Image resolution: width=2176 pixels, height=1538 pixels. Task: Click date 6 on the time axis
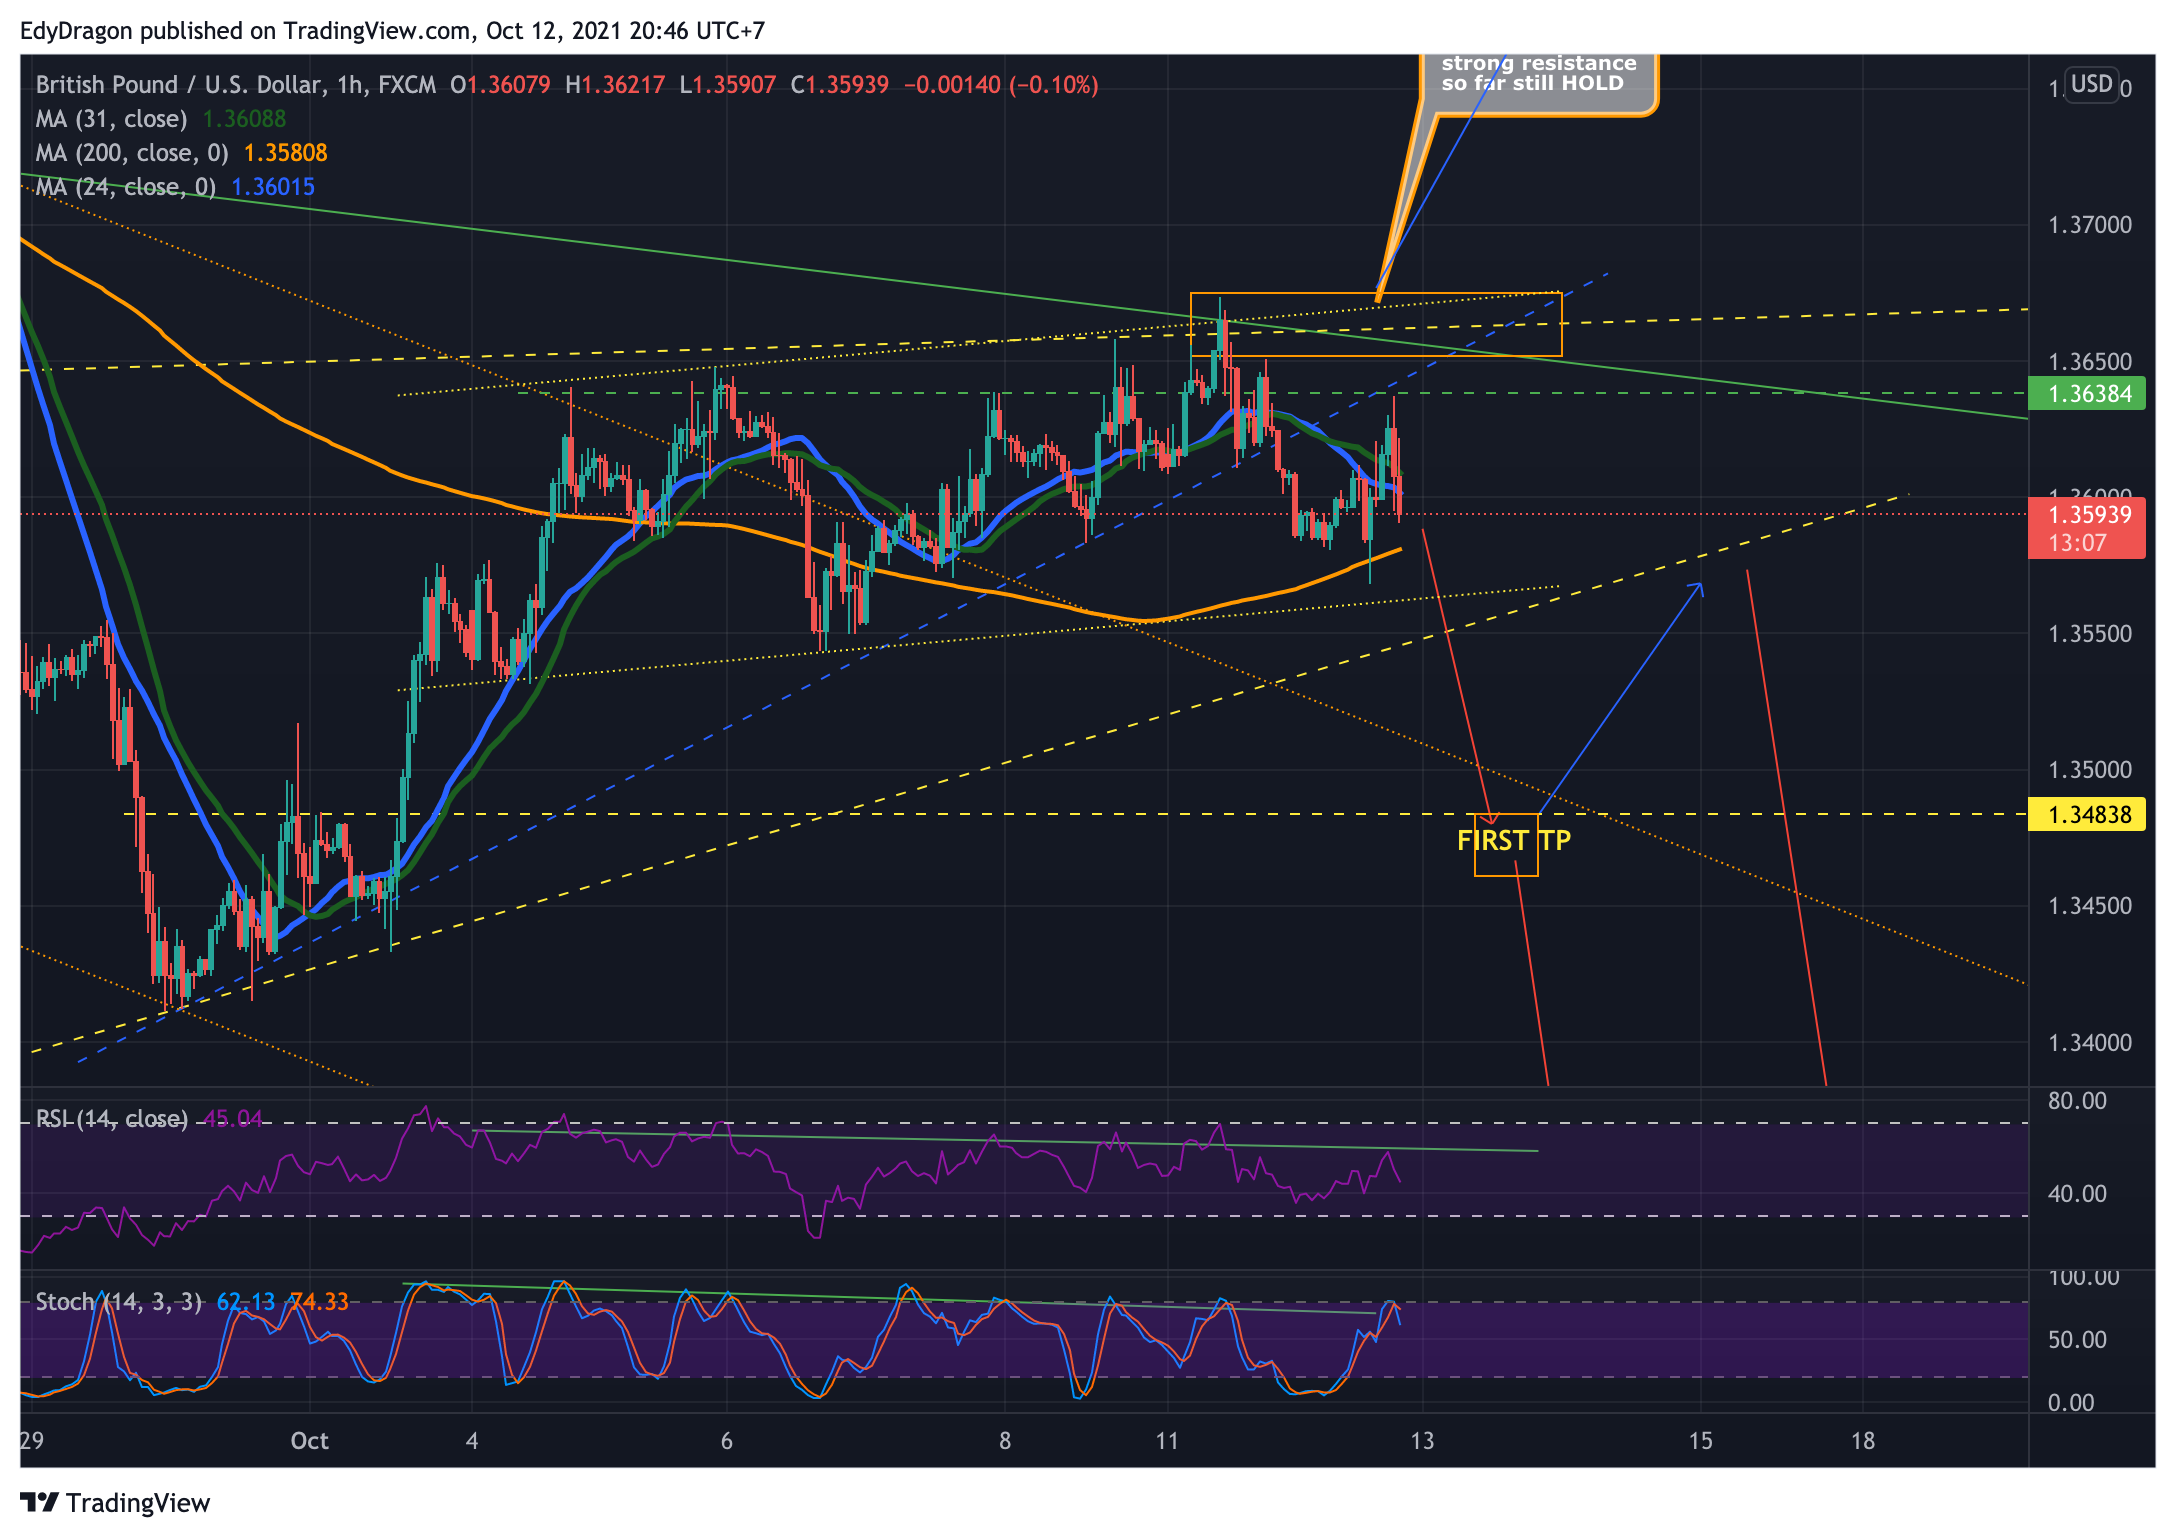tap(727, 1441)
